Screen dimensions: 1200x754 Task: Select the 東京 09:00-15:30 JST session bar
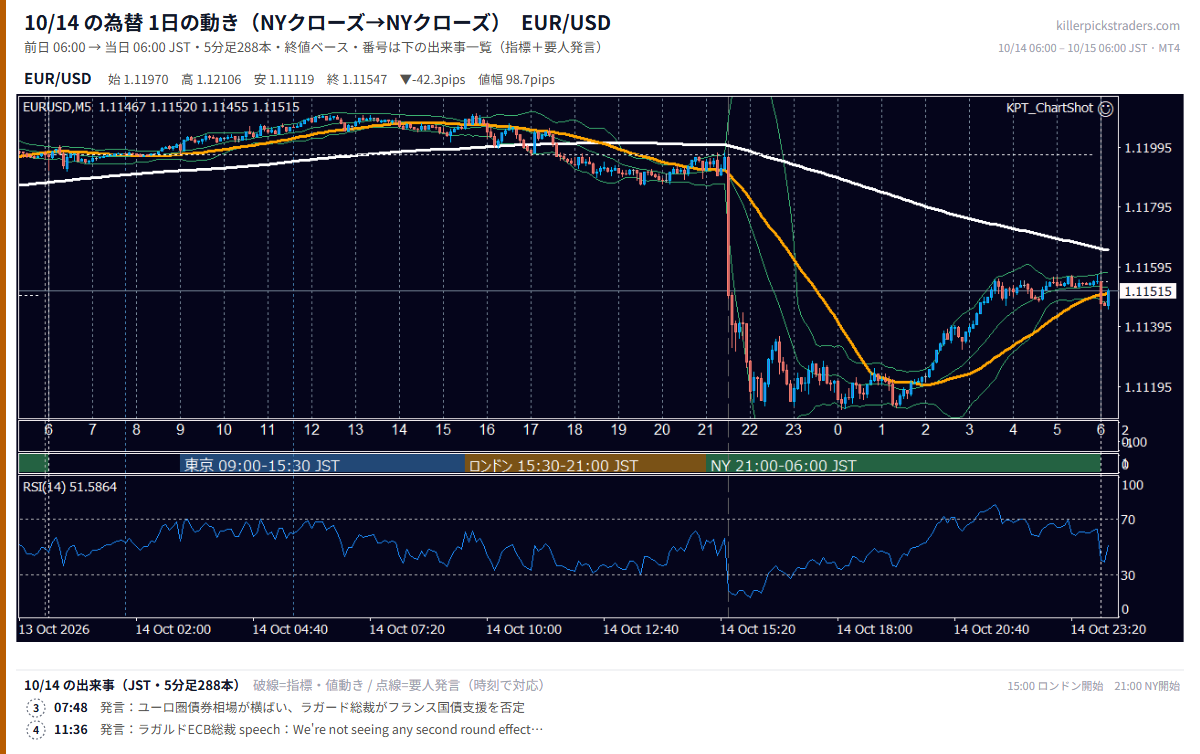pos(323,465)
